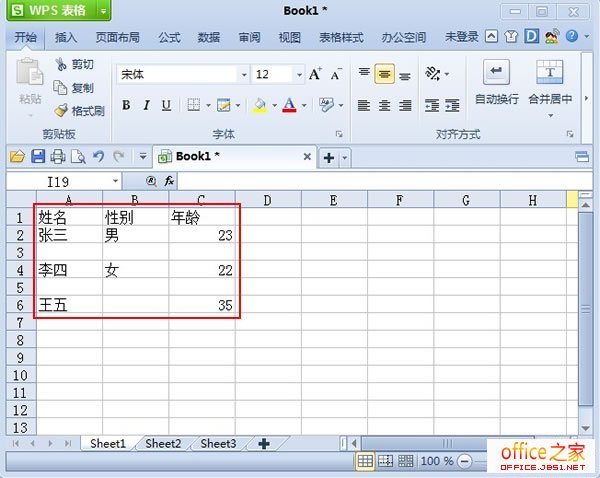This screenshot has height=478, width=600.
Task: Toggle center horizontal text alignment
Action: pyautogui.click(x=385, y=105)
